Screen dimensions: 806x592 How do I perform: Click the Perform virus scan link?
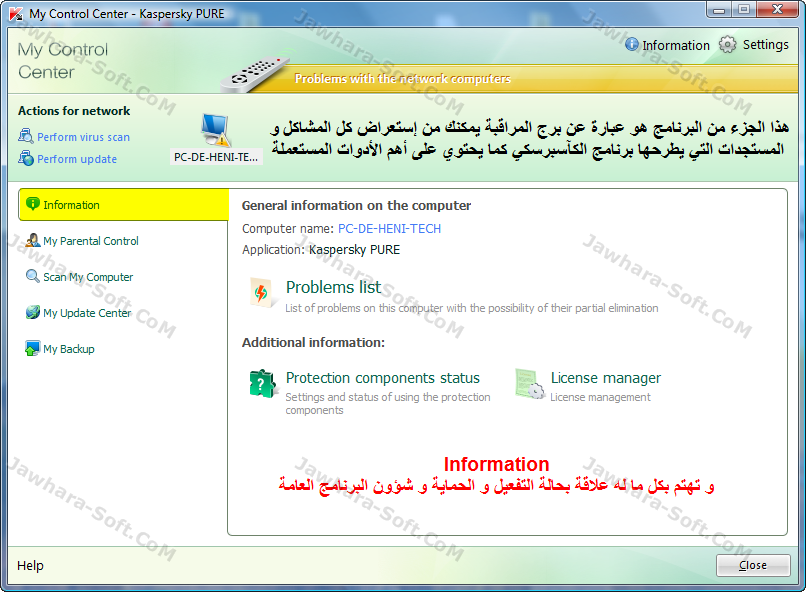coord(83,137)
